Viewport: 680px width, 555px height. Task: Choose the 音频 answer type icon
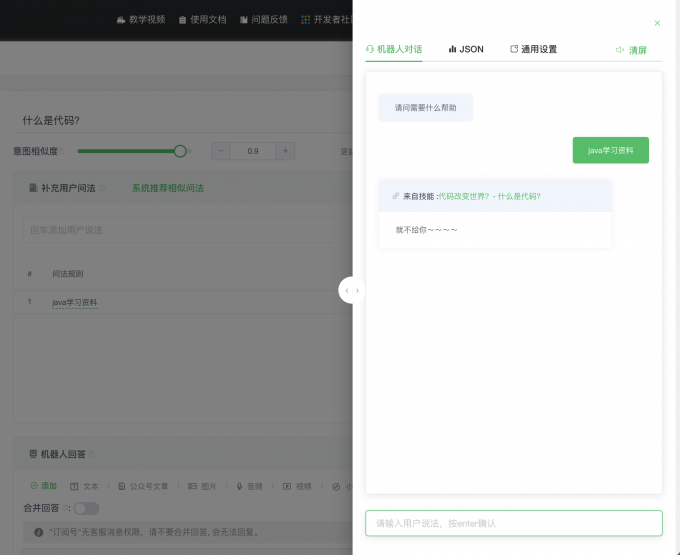249,486
